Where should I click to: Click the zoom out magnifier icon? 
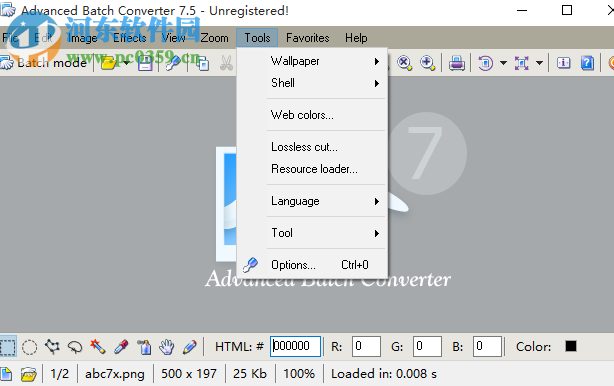404,63
